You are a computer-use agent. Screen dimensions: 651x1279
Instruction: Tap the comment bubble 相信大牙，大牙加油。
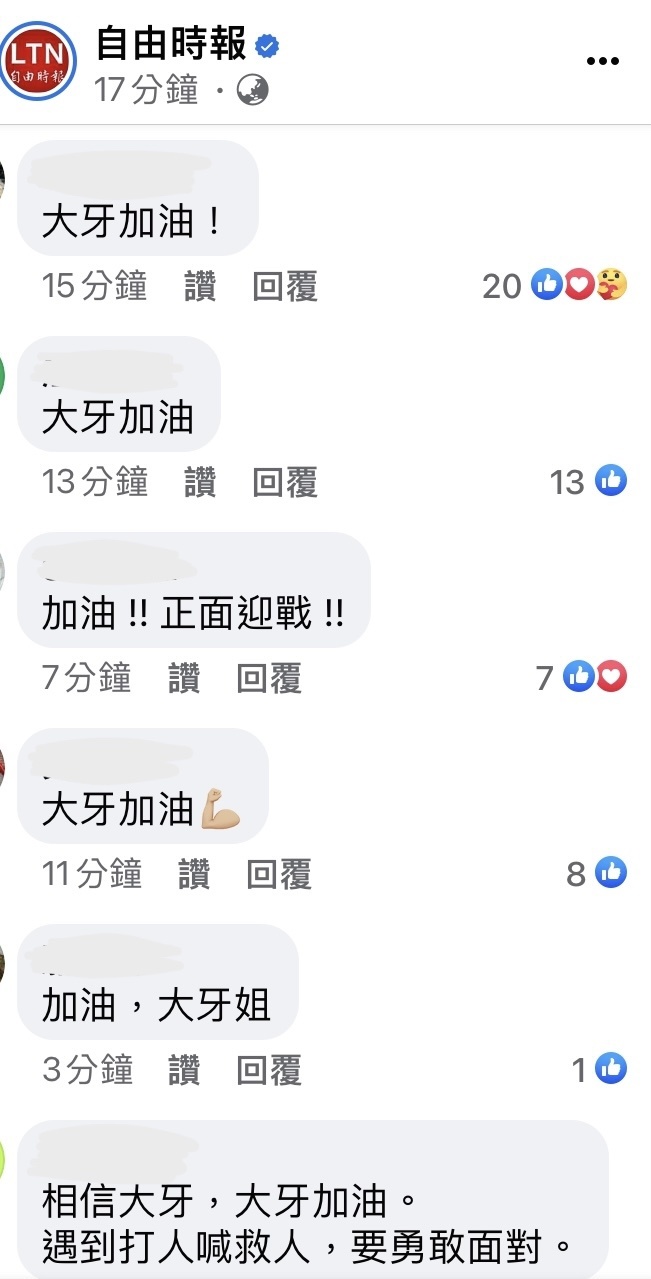313,1199
